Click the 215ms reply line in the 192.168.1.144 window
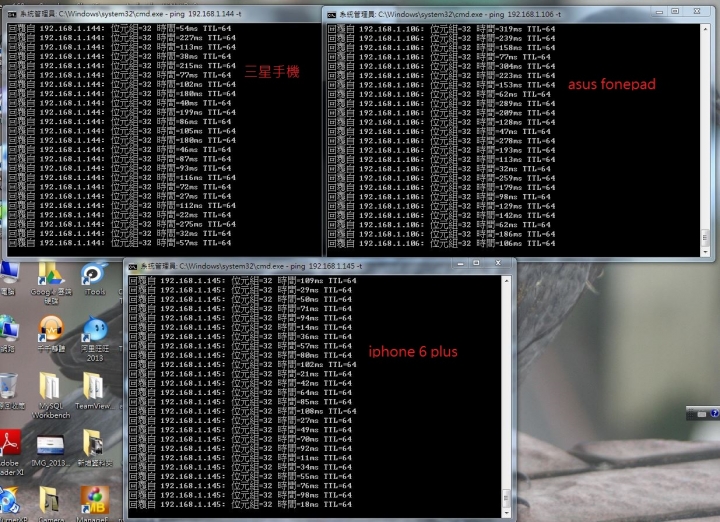This screenshot has width=720, height=522. [122, 66]
